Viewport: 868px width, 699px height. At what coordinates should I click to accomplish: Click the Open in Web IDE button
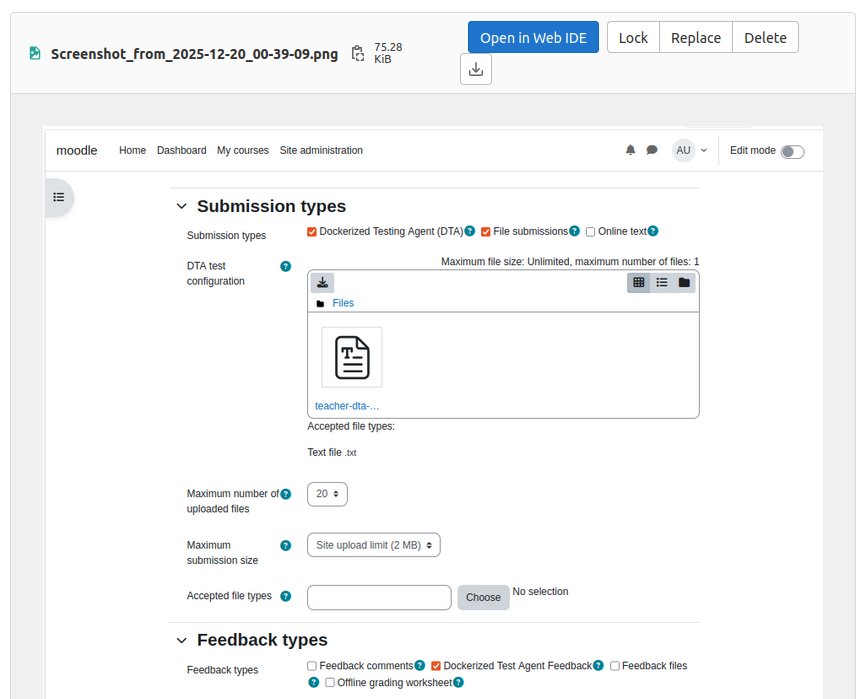pyautogui.click(x=533, y=37)
